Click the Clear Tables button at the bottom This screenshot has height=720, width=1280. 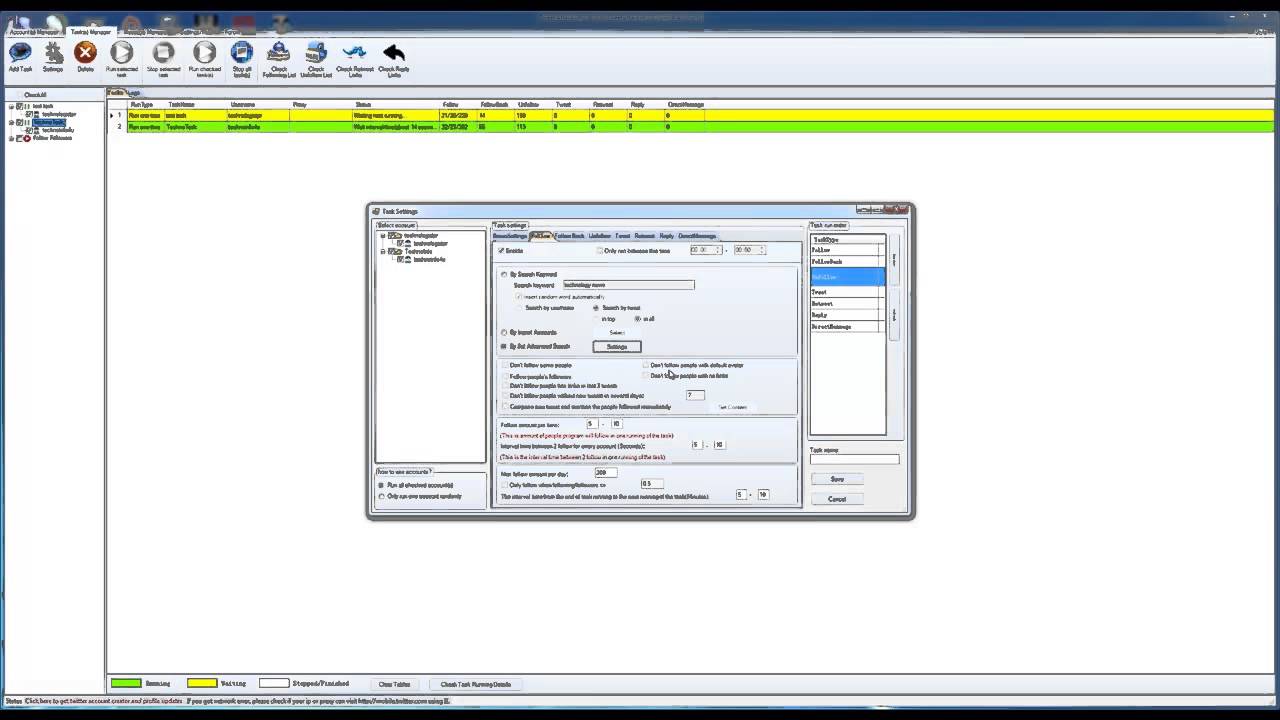click(x=395, y=684)
